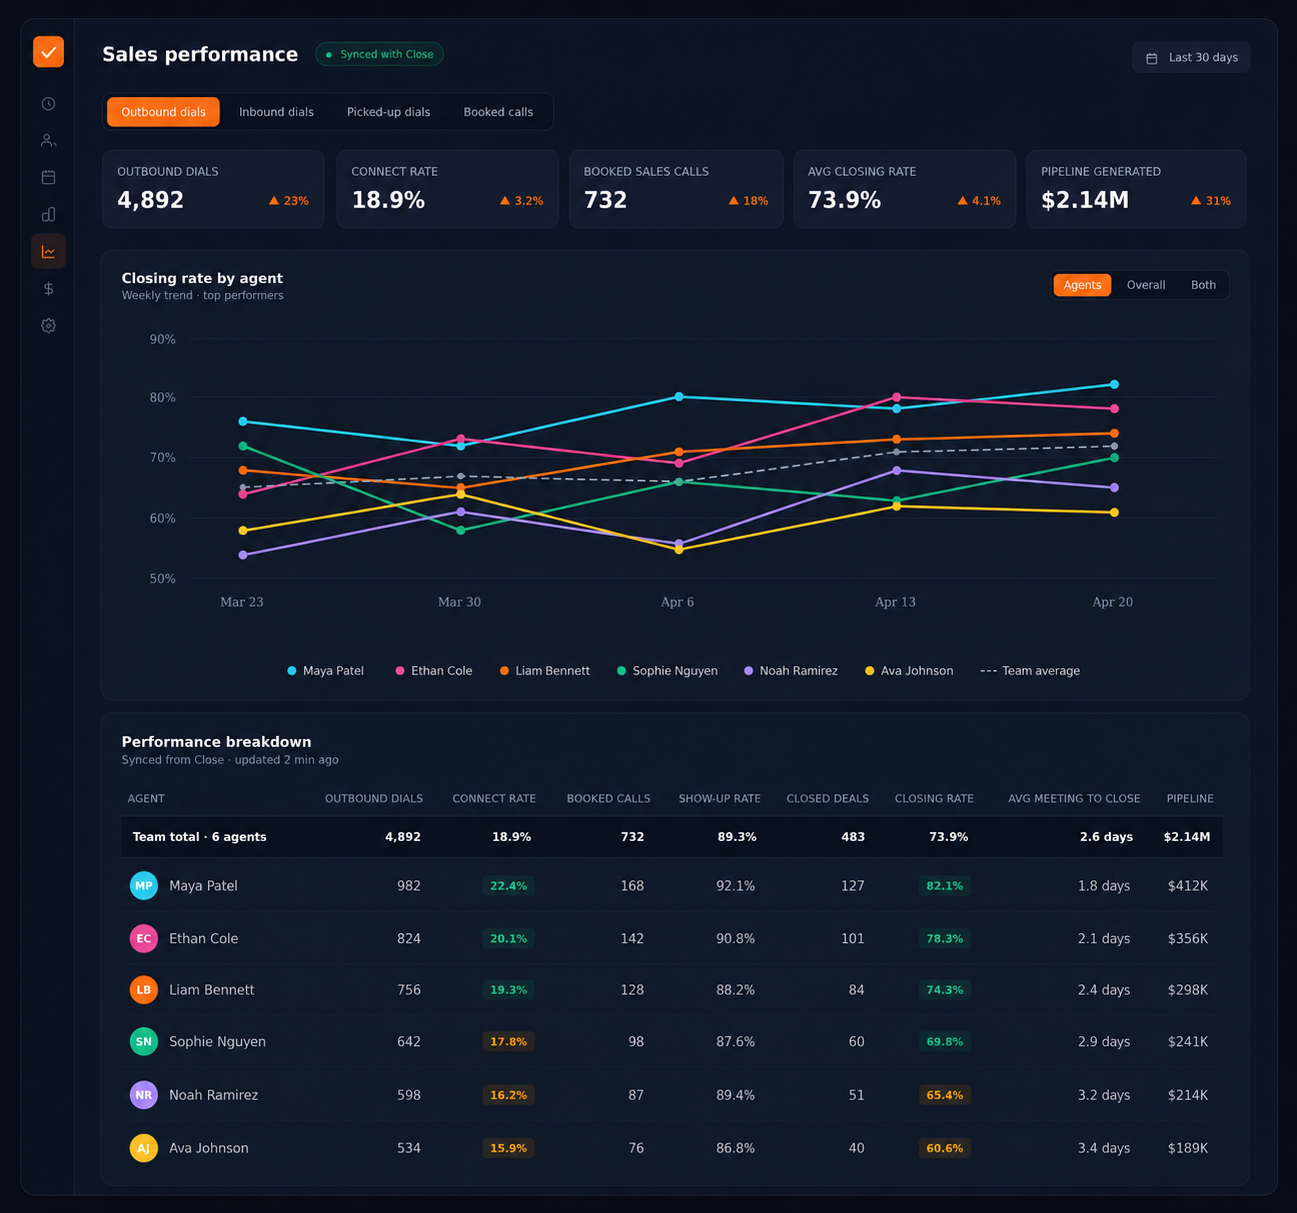
Task: Sort table by Avg Meeting to Close header
Action: [1074, 799]
